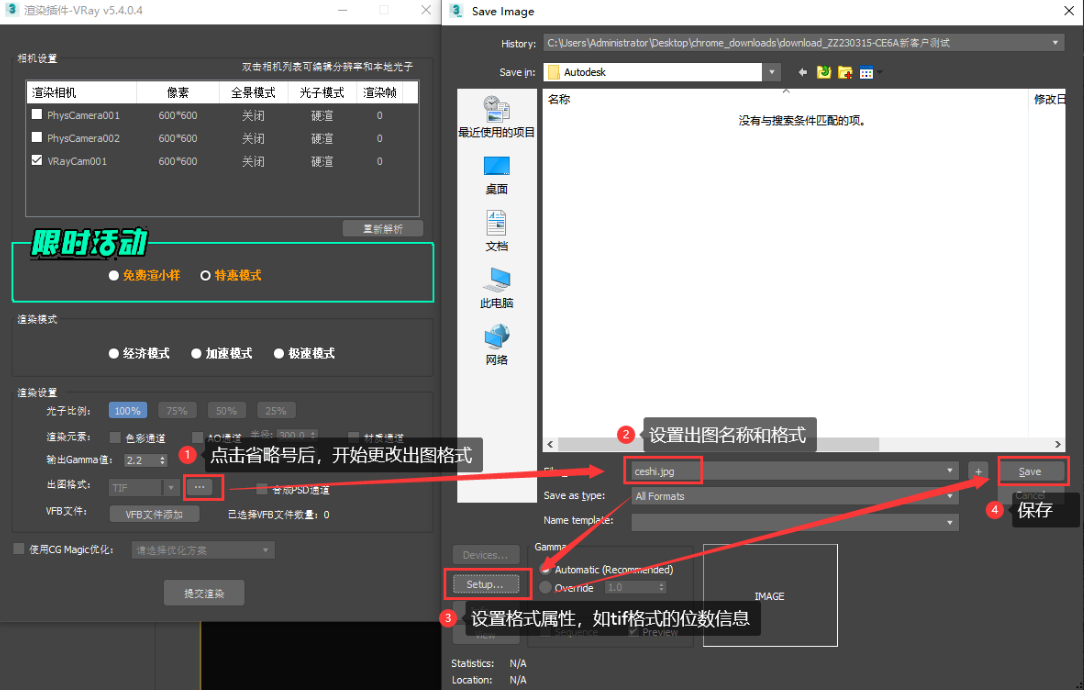
Task: Click the 硬渲 photon cell for VRayCam001
Action: 321,161
